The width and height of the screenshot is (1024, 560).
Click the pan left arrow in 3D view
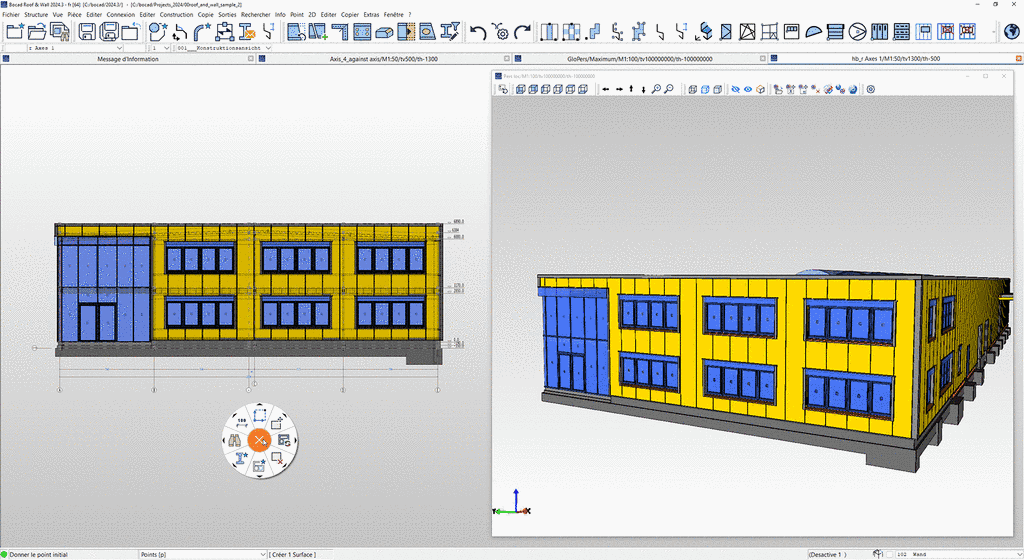pyautogui.click(x=606, y=89)
